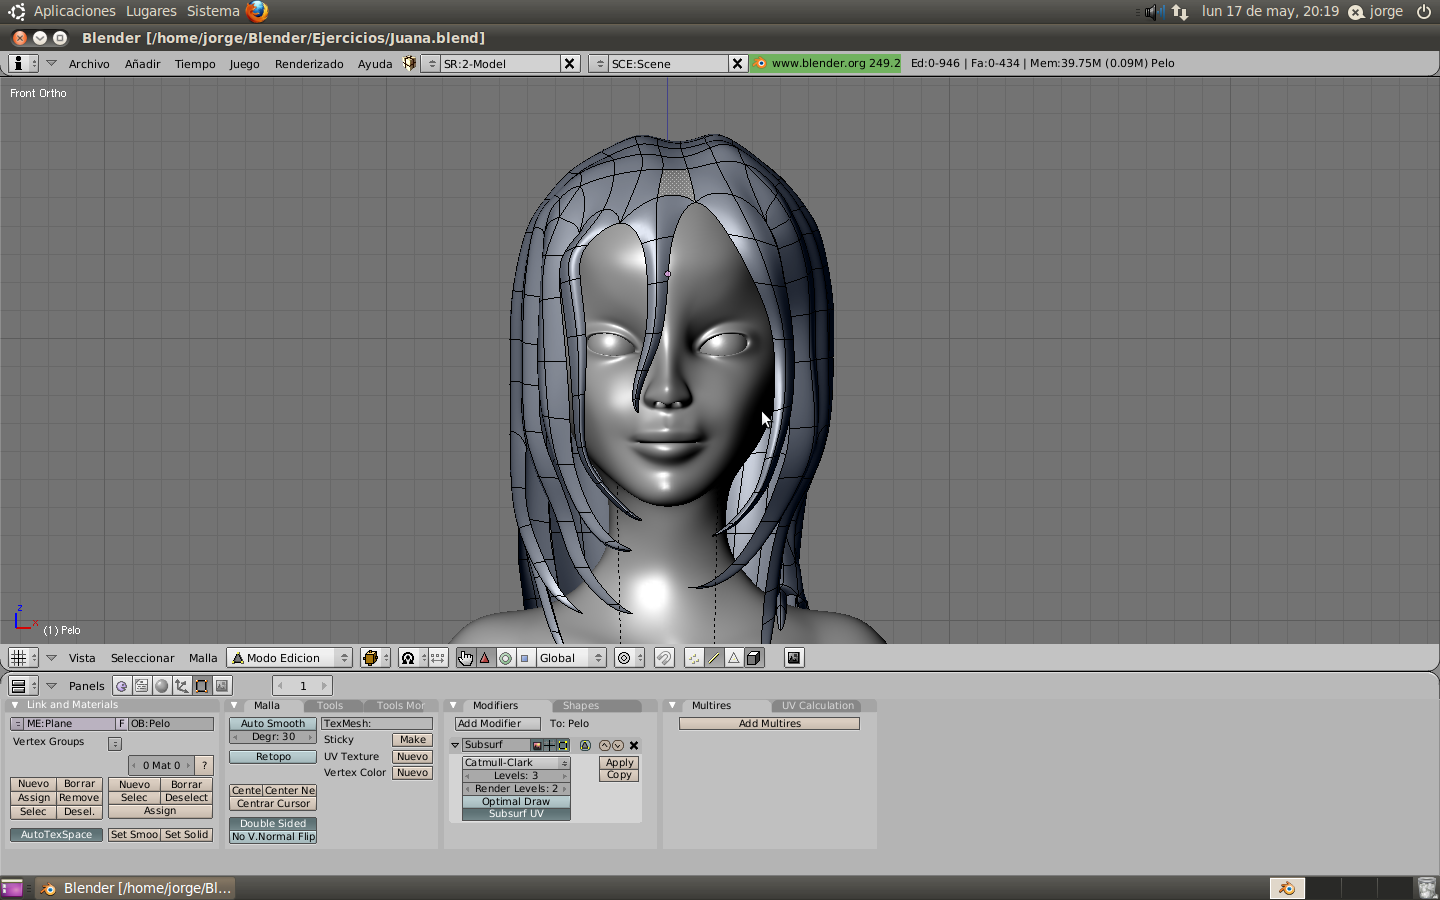Move Subsurf modifier up in stack

604,745
